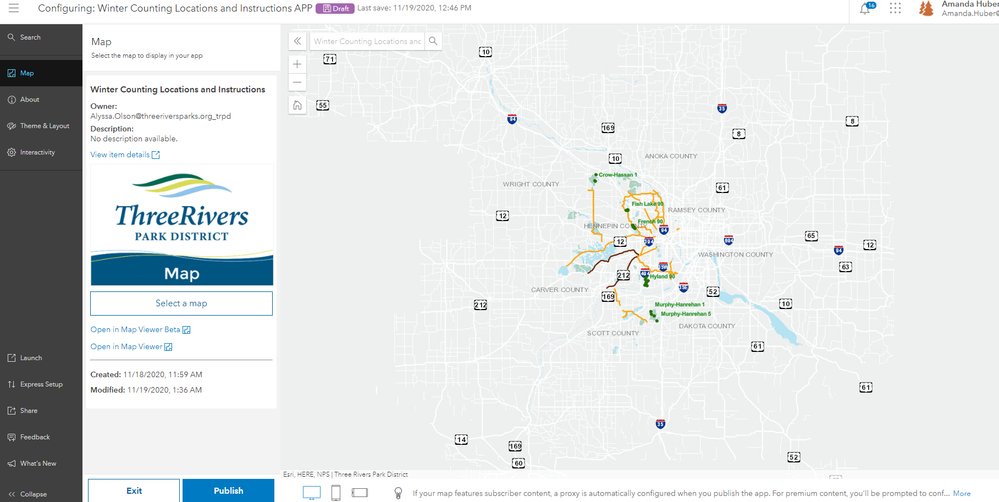The height and width of the screenshot is (502, 999).
Task: Open in Map Viewer Beta link
Action: (x=141, y=329)
